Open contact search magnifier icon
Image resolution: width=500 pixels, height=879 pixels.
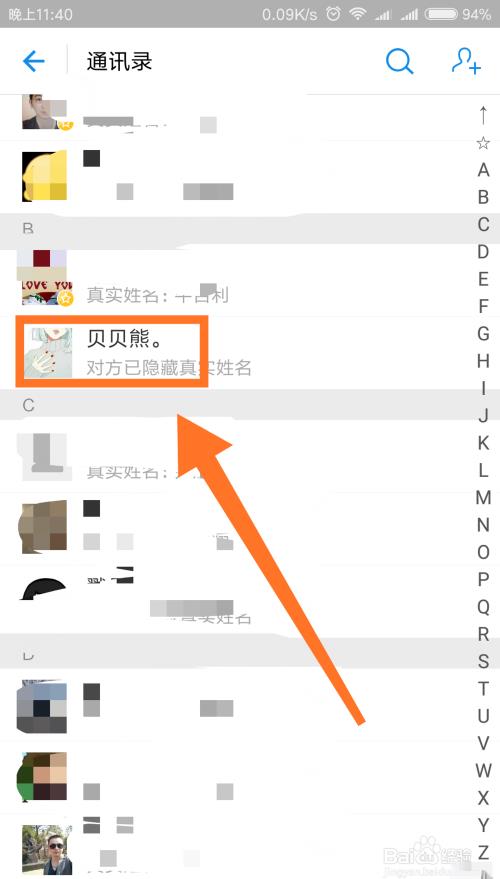[399, 61]
